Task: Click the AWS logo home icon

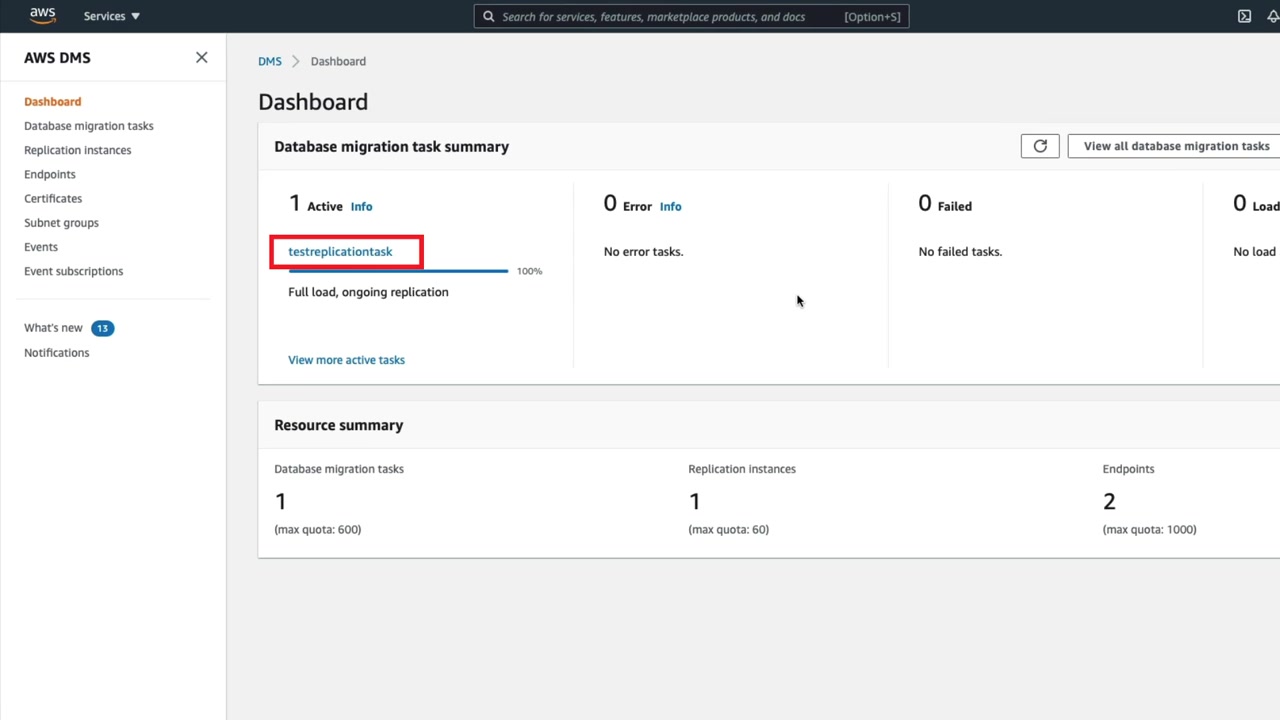Action: tap(42, 16)
